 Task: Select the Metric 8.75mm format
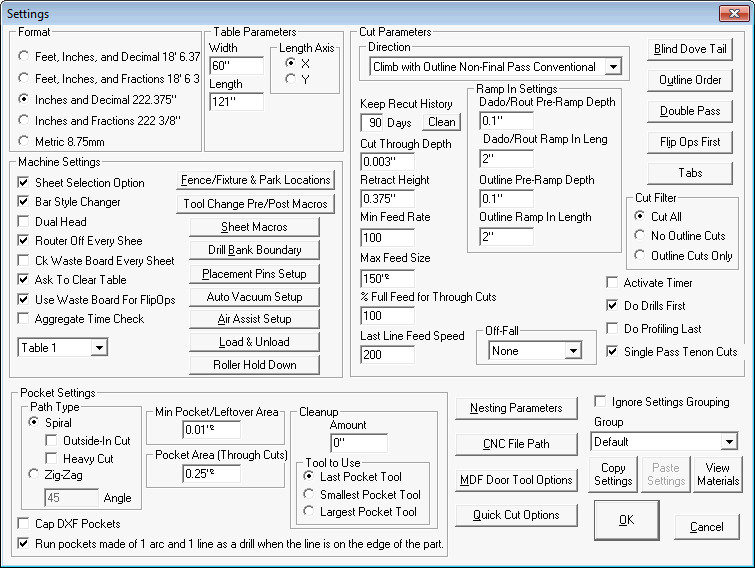tap(25, 143)
